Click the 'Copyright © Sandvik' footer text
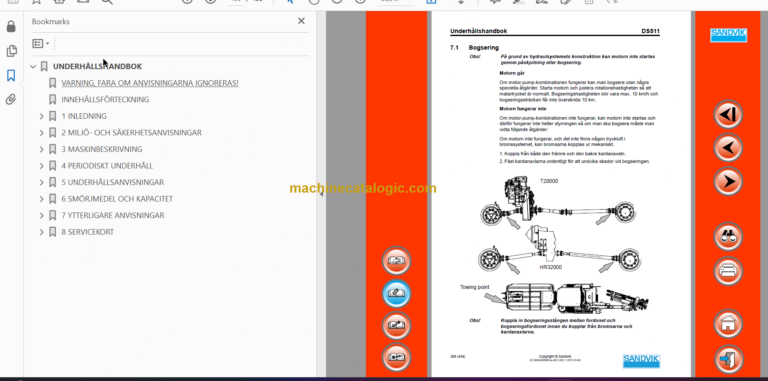Viewport: 768px width, 381px height. [555, 357]
